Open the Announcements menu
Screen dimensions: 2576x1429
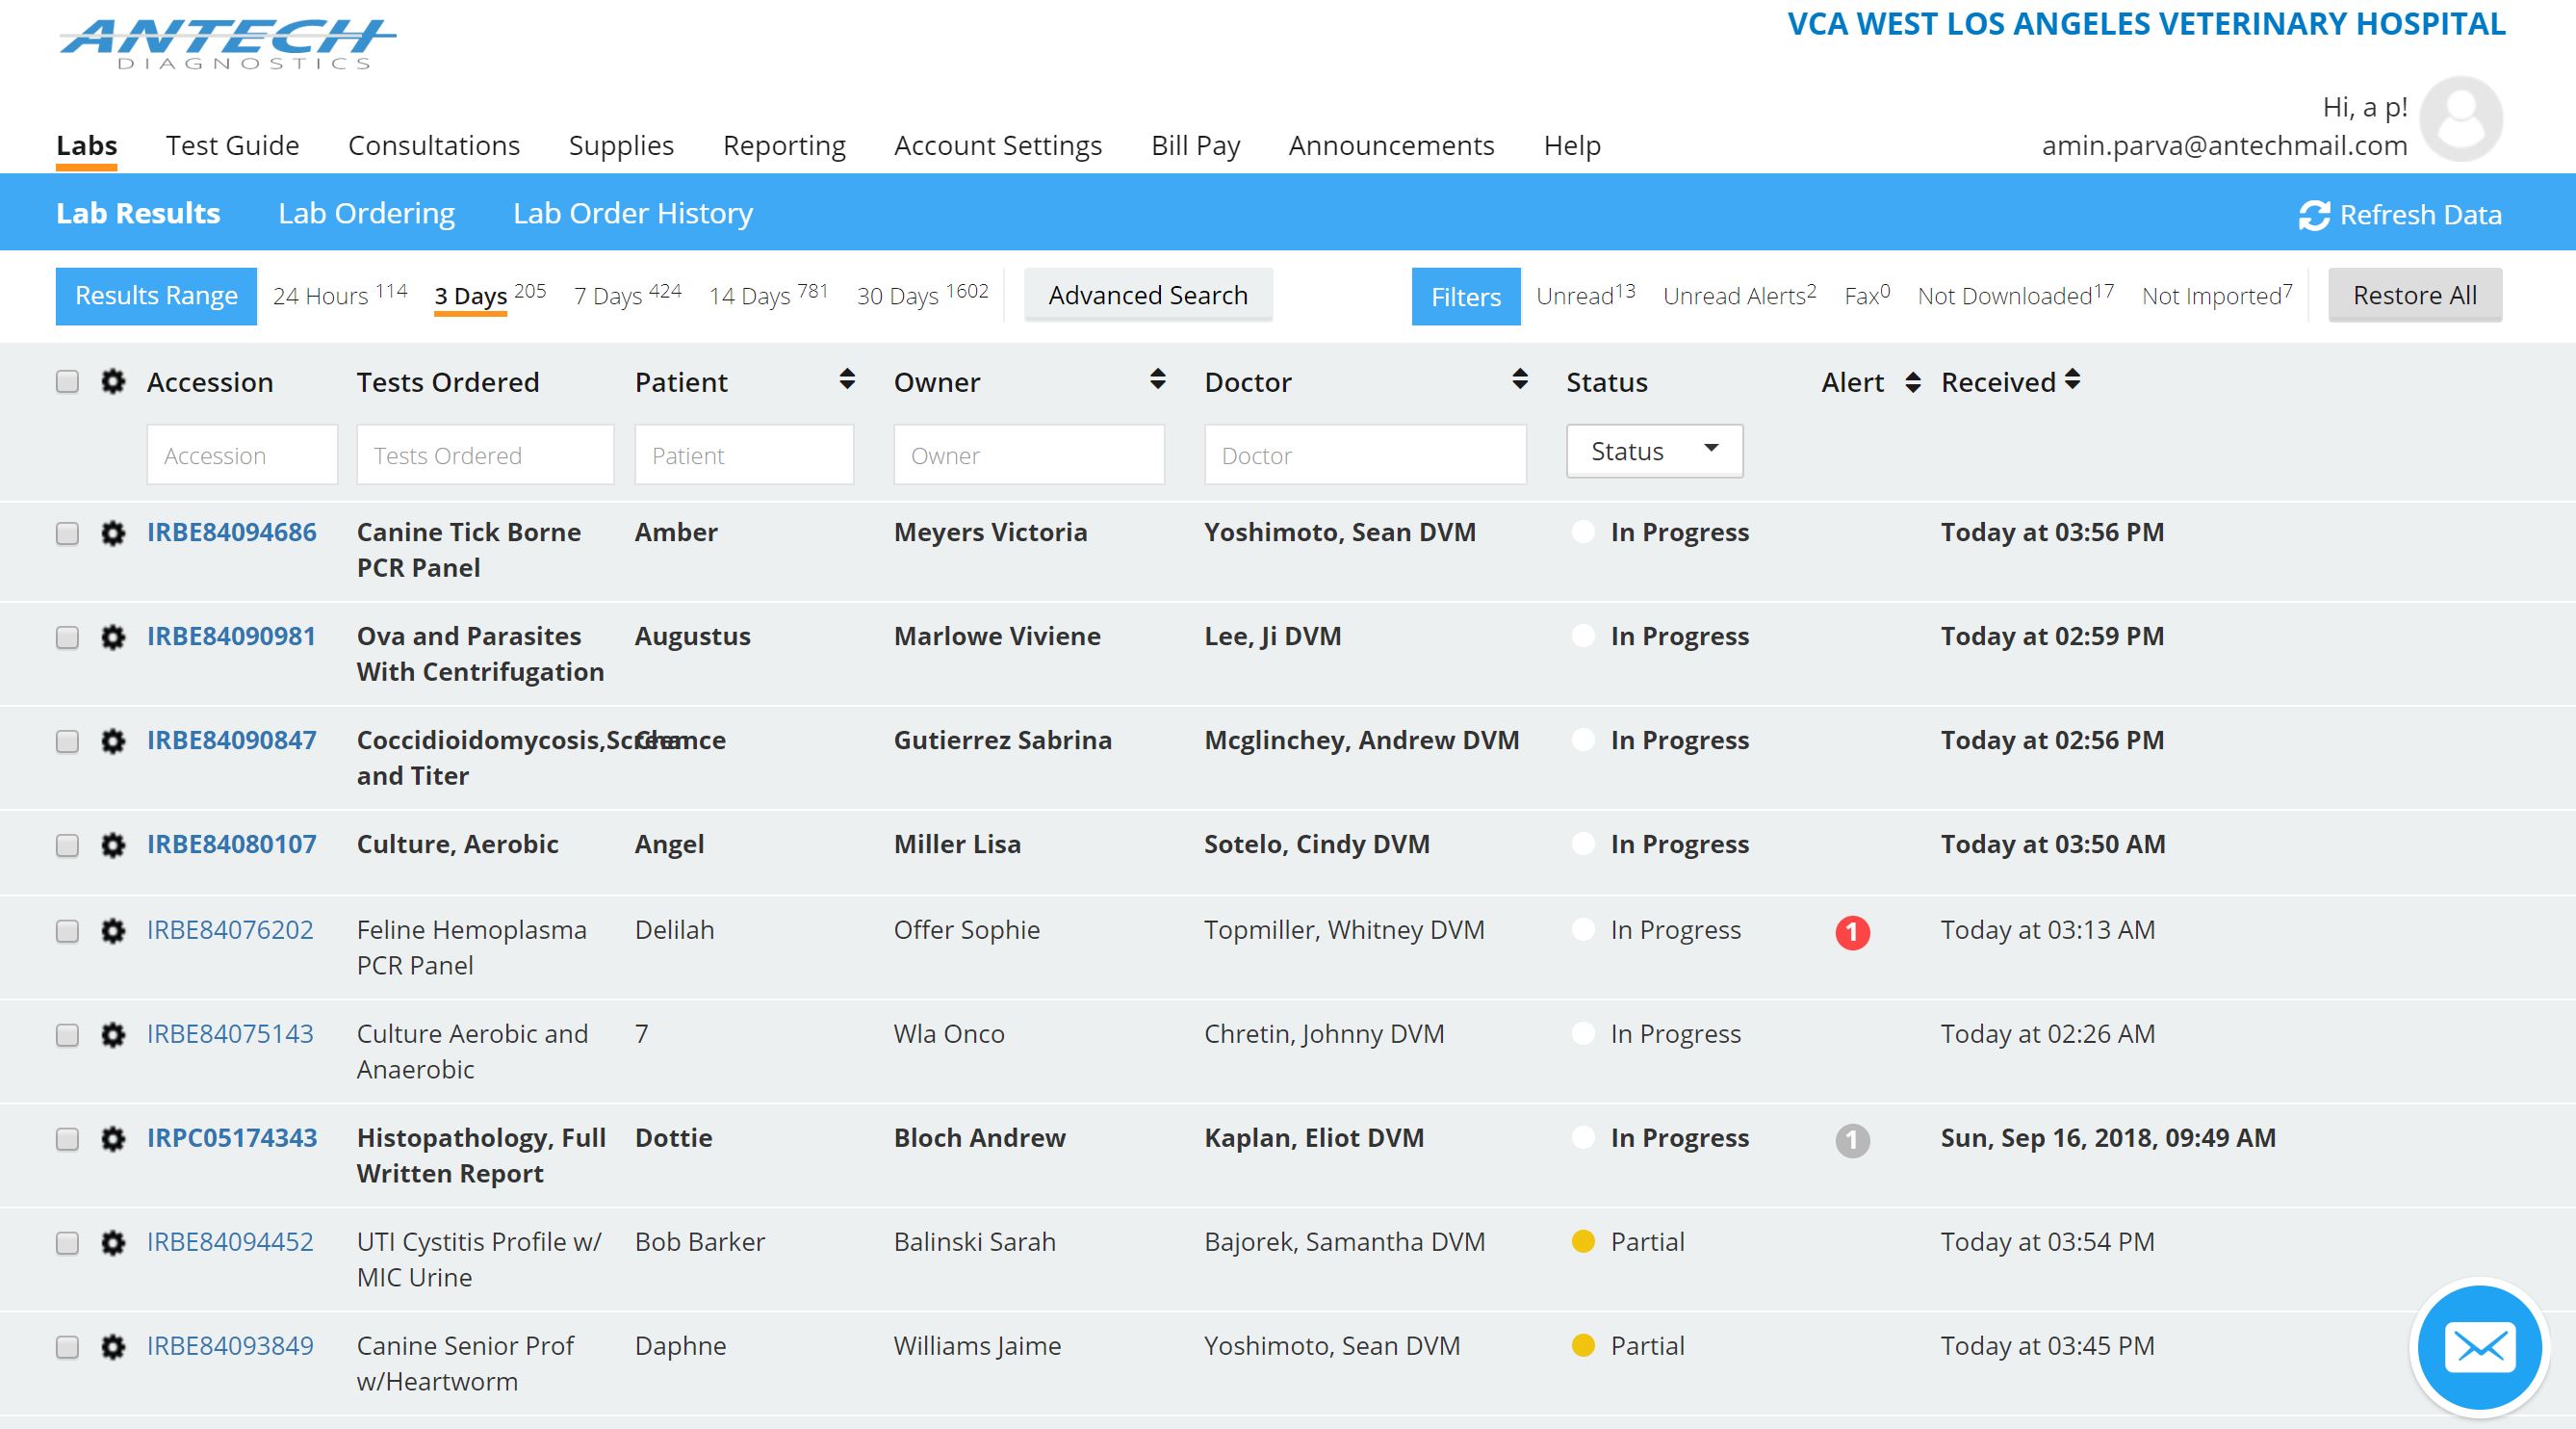1391,146
